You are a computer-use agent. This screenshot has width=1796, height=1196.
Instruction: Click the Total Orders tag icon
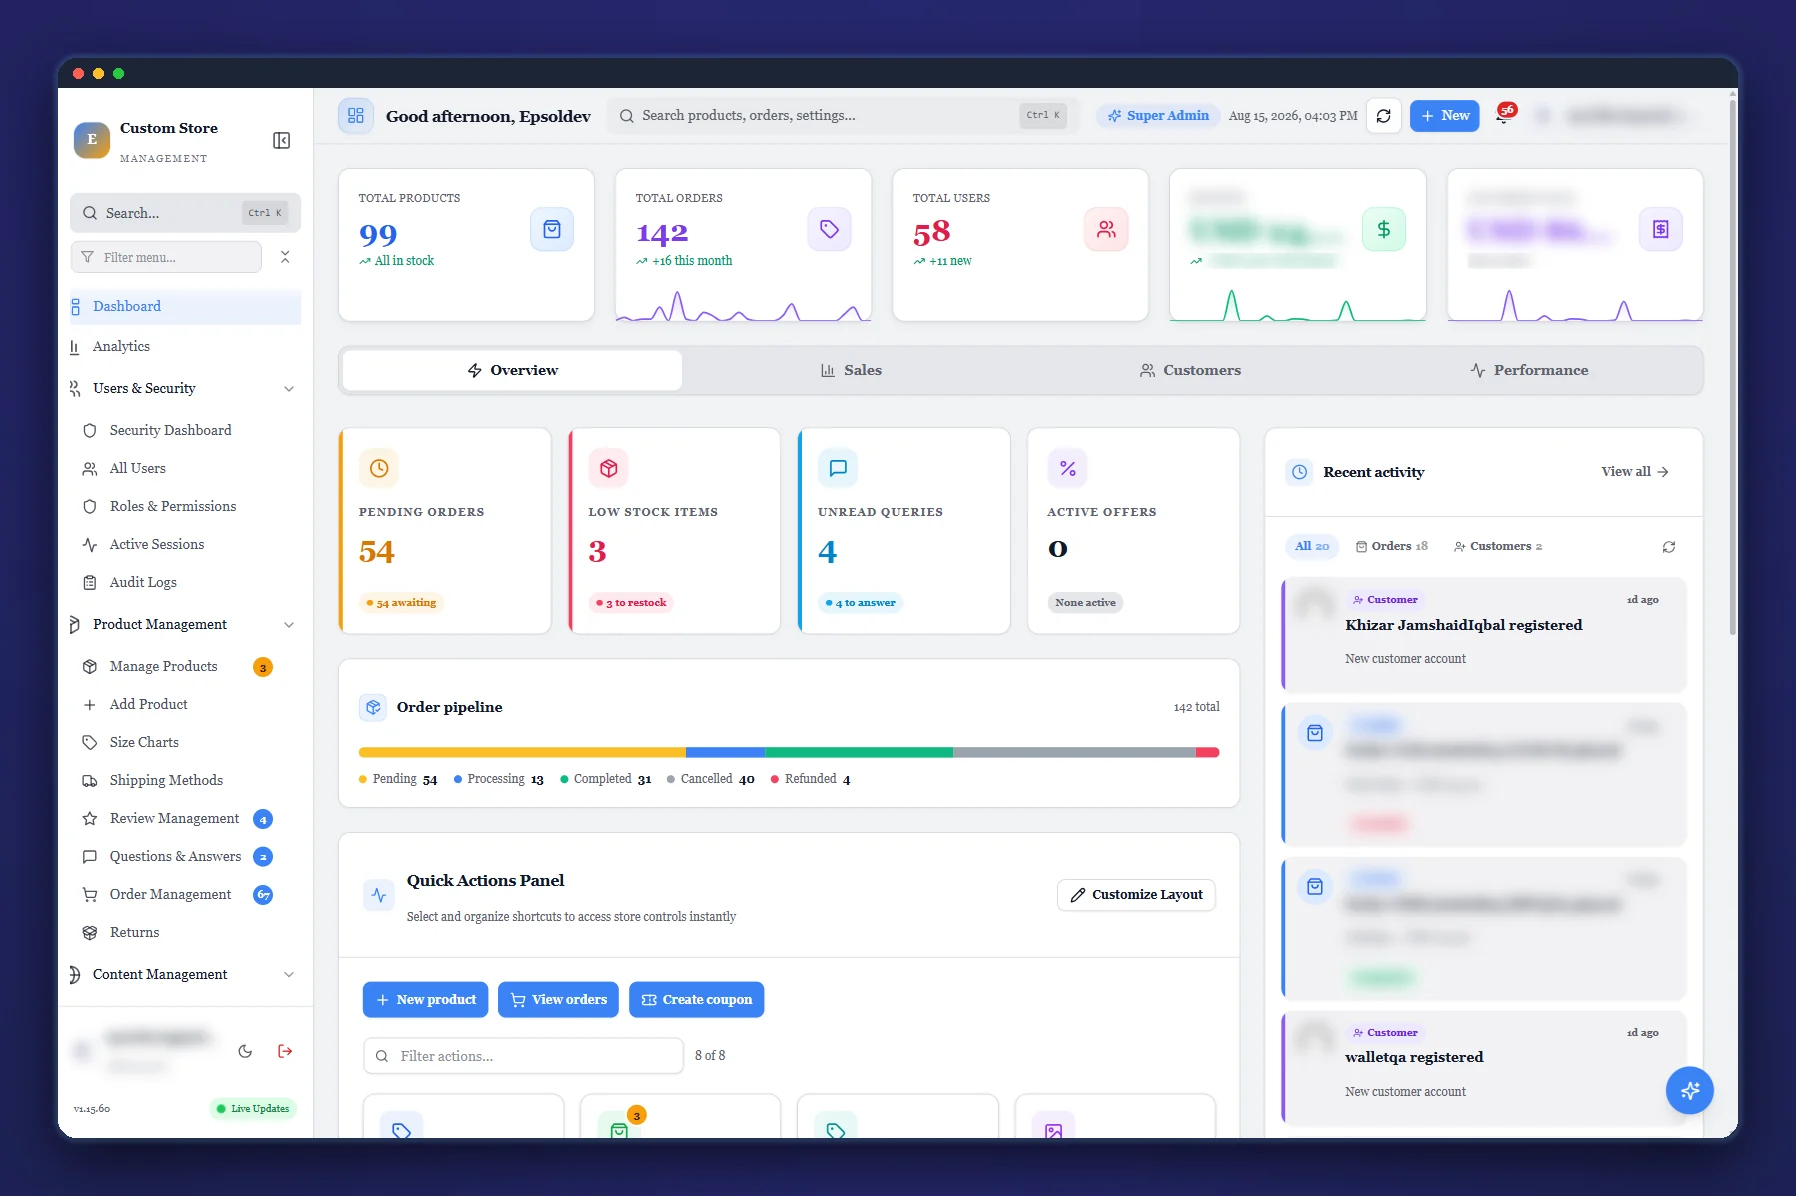click(x=829, y=230)
